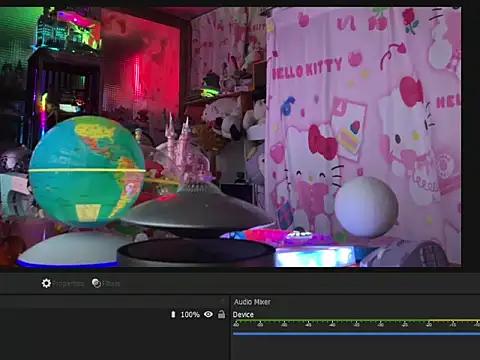This screenshot has width=480, height=360.
Task: Toggle the source visibility eye icon
Action: coord(208,314)
